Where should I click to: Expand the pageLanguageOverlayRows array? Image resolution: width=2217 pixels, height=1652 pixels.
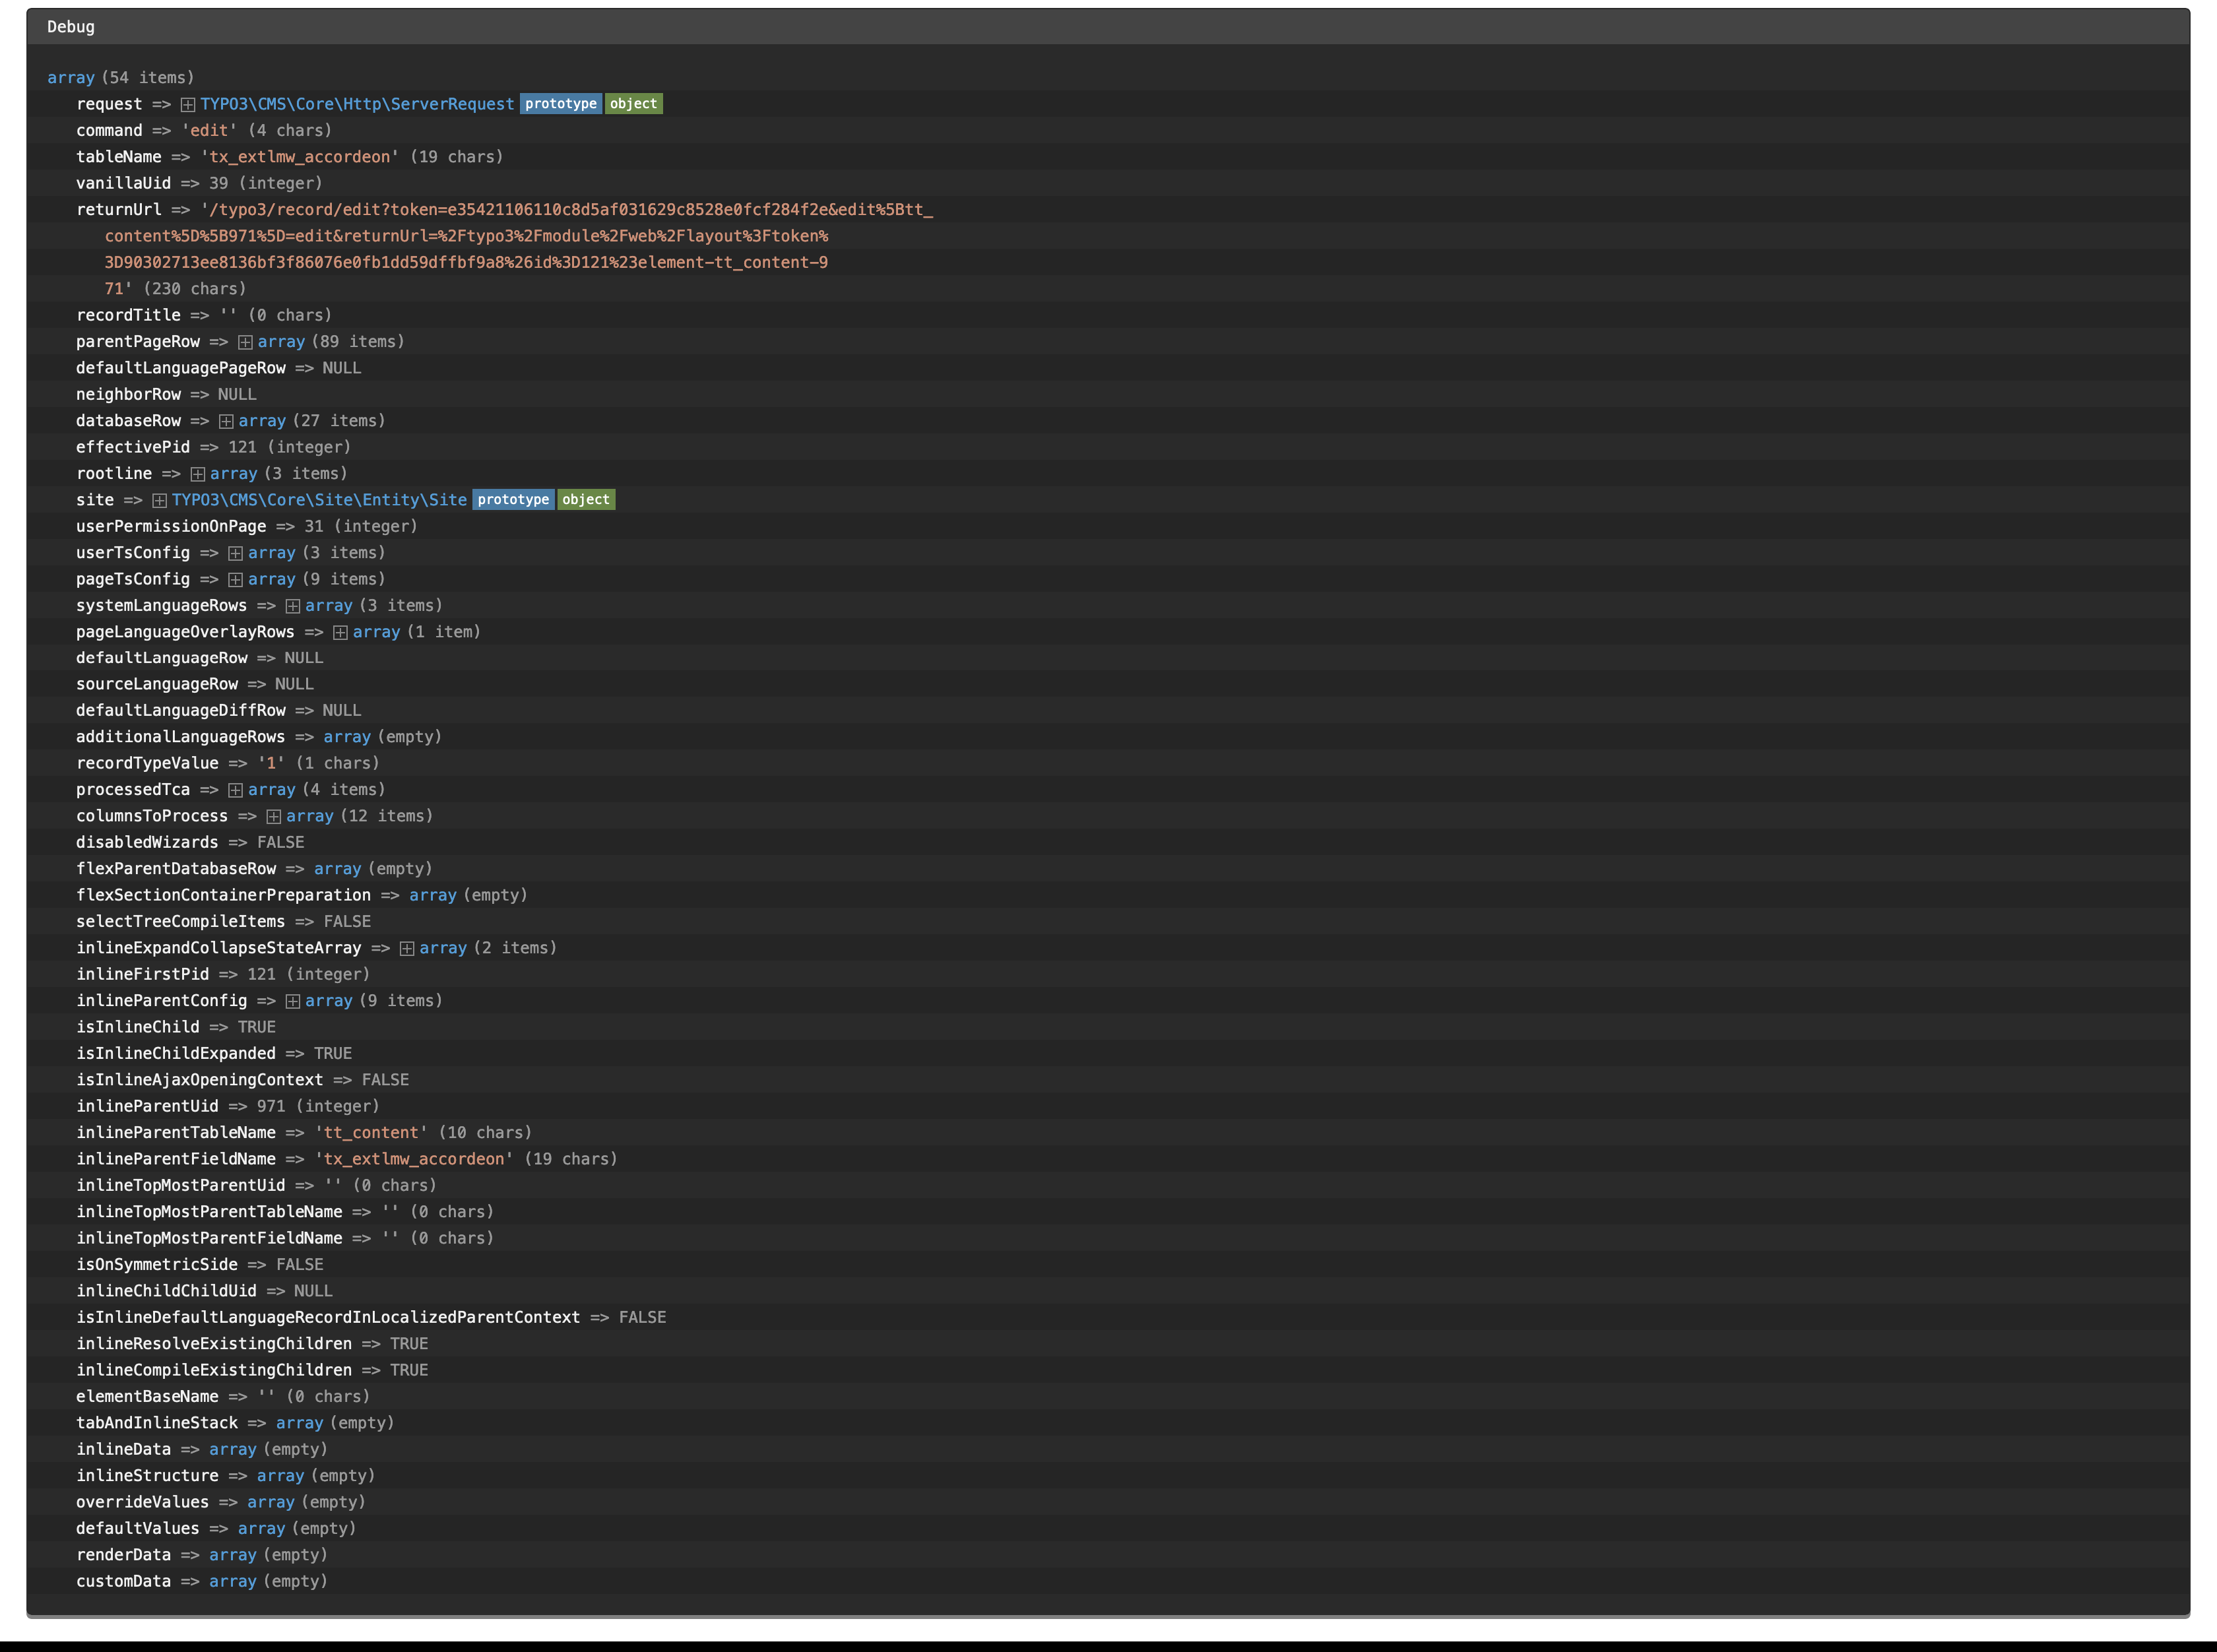click(x=340, y=632)
